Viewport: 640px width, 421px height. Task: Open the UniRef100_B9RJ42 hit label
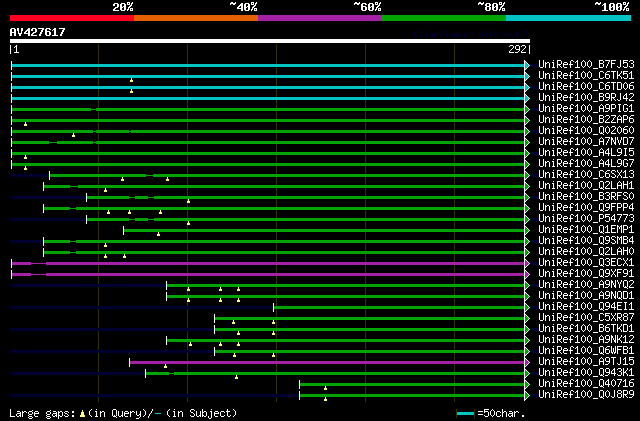(x=586, y=98)
